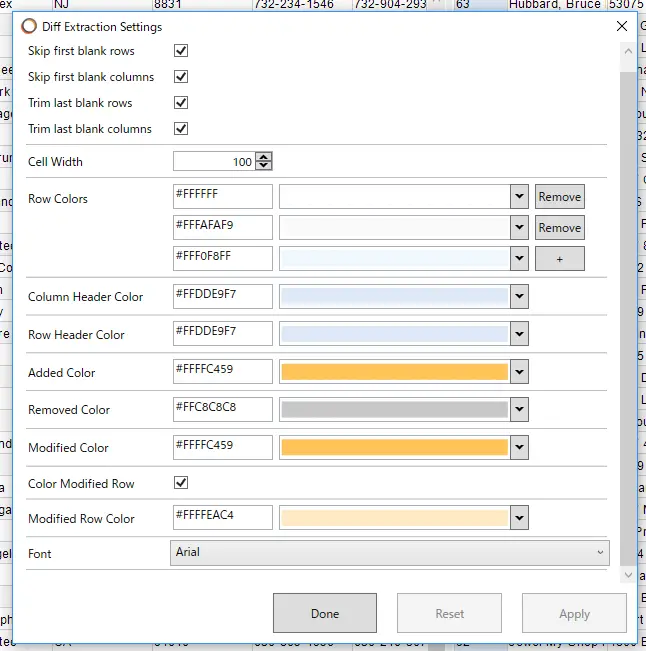Image resolution: width=646 pixels, height=651 pixels.
Task: Click the settings dialog vertical scrollbar thumb
Action: [x=628, y=318]
